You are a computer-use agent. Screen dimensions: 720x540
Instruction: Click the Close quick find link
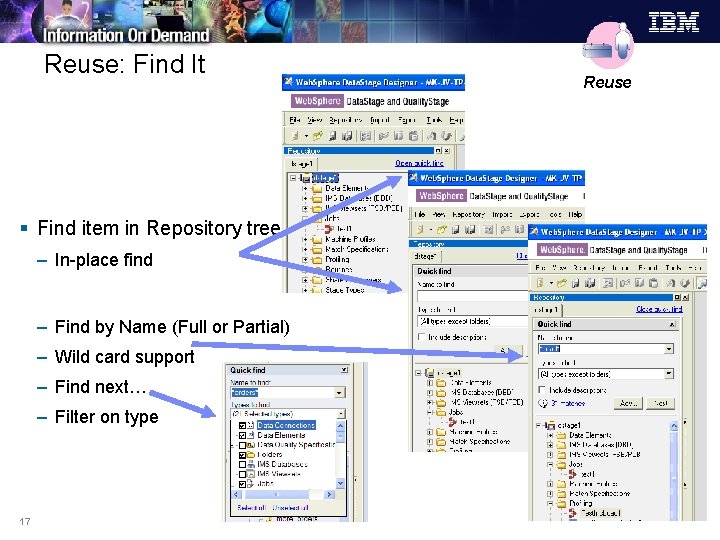click(x=659, y=309)
